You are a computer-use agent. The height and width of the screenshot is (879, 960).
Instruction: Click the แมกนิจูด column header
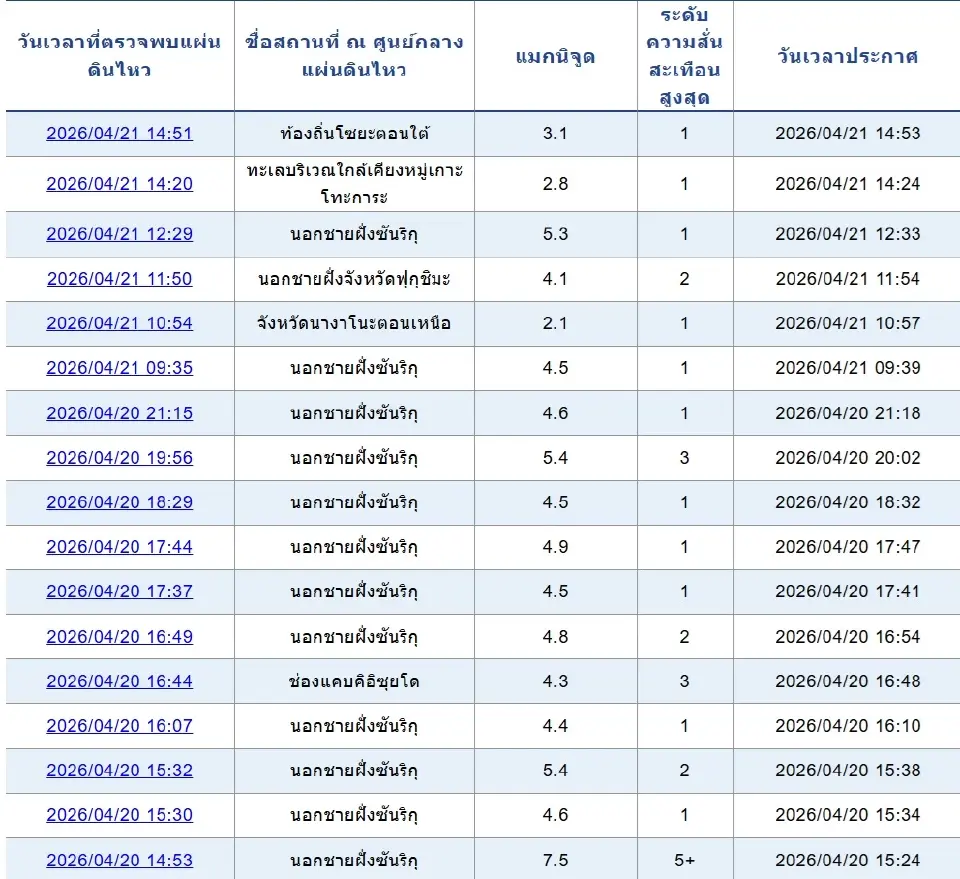(555, 56)
